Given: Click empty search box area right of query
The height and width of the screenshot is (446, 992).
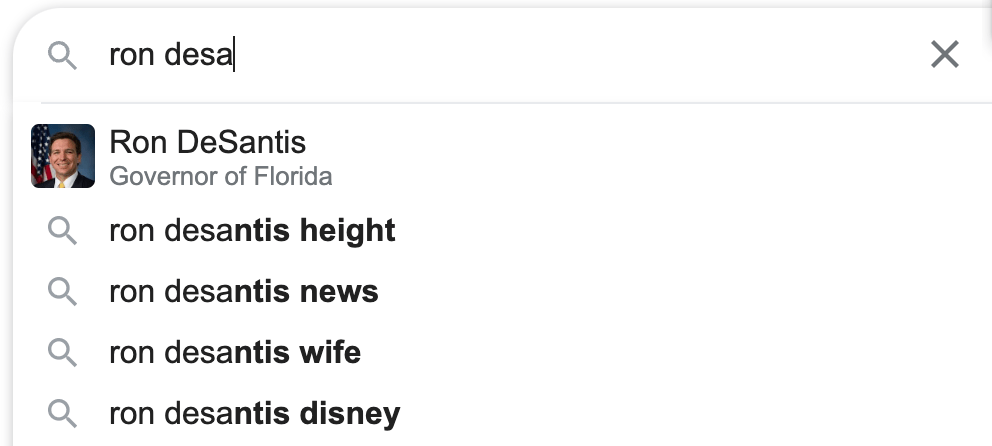Looking at the screenshot, I should point(580,55).
